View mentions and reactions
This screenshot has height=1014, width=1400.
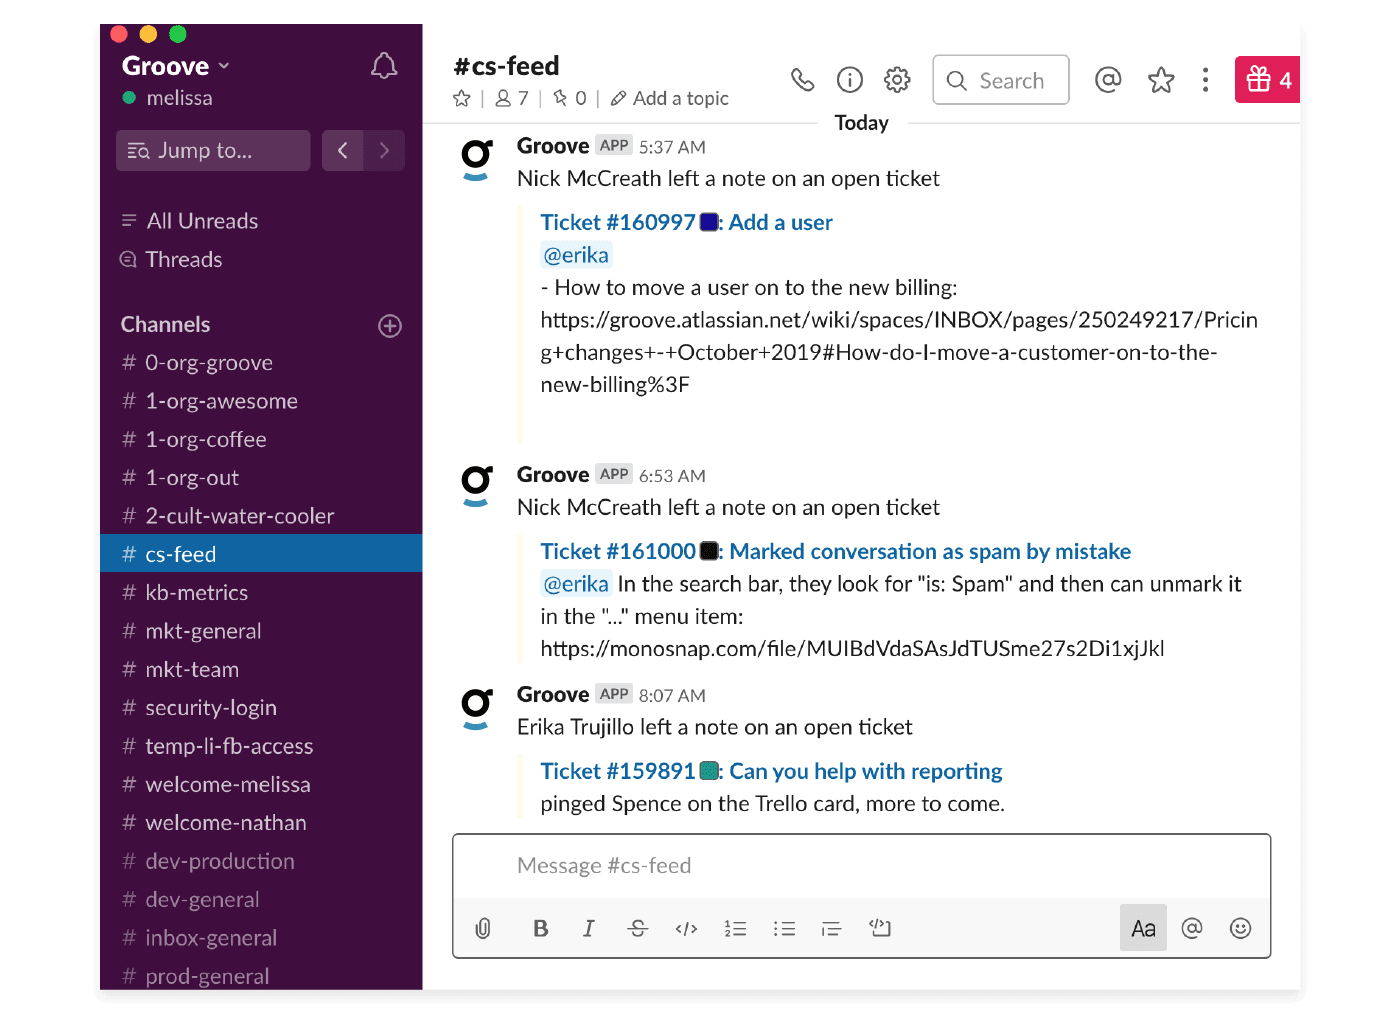[1108, 79]
